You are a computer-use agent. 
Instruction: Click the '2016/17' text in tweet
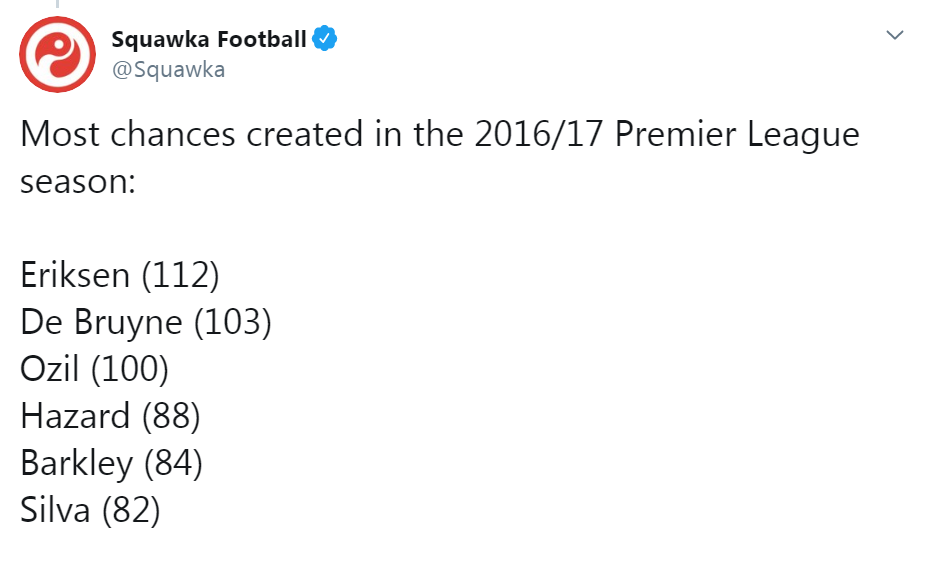point(539,134)
